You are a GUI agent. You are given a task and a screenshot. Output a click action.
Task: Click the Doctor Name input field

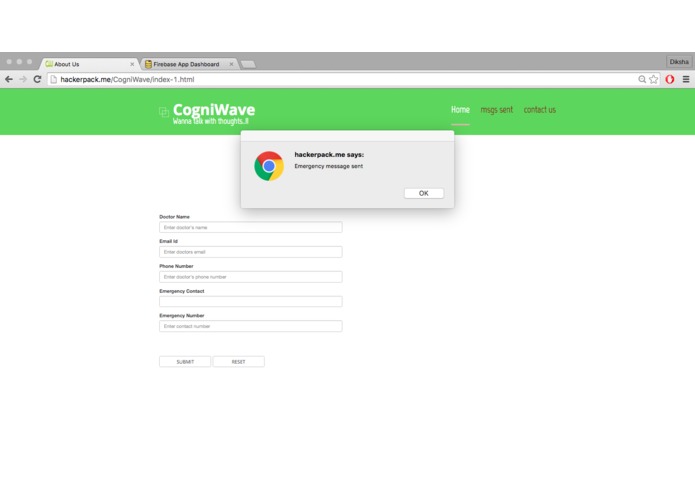250,227
